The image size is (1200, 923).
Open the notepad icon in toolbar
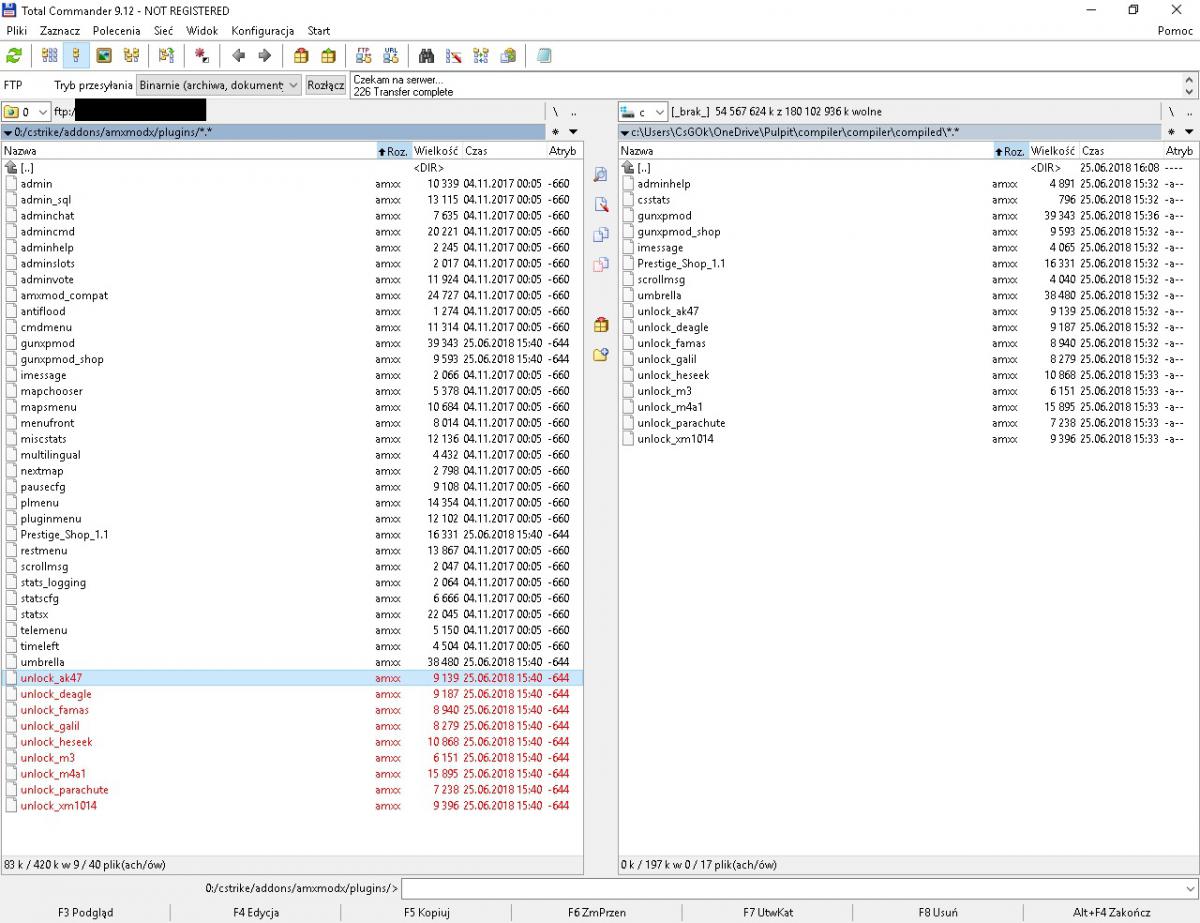pos(544,56)
